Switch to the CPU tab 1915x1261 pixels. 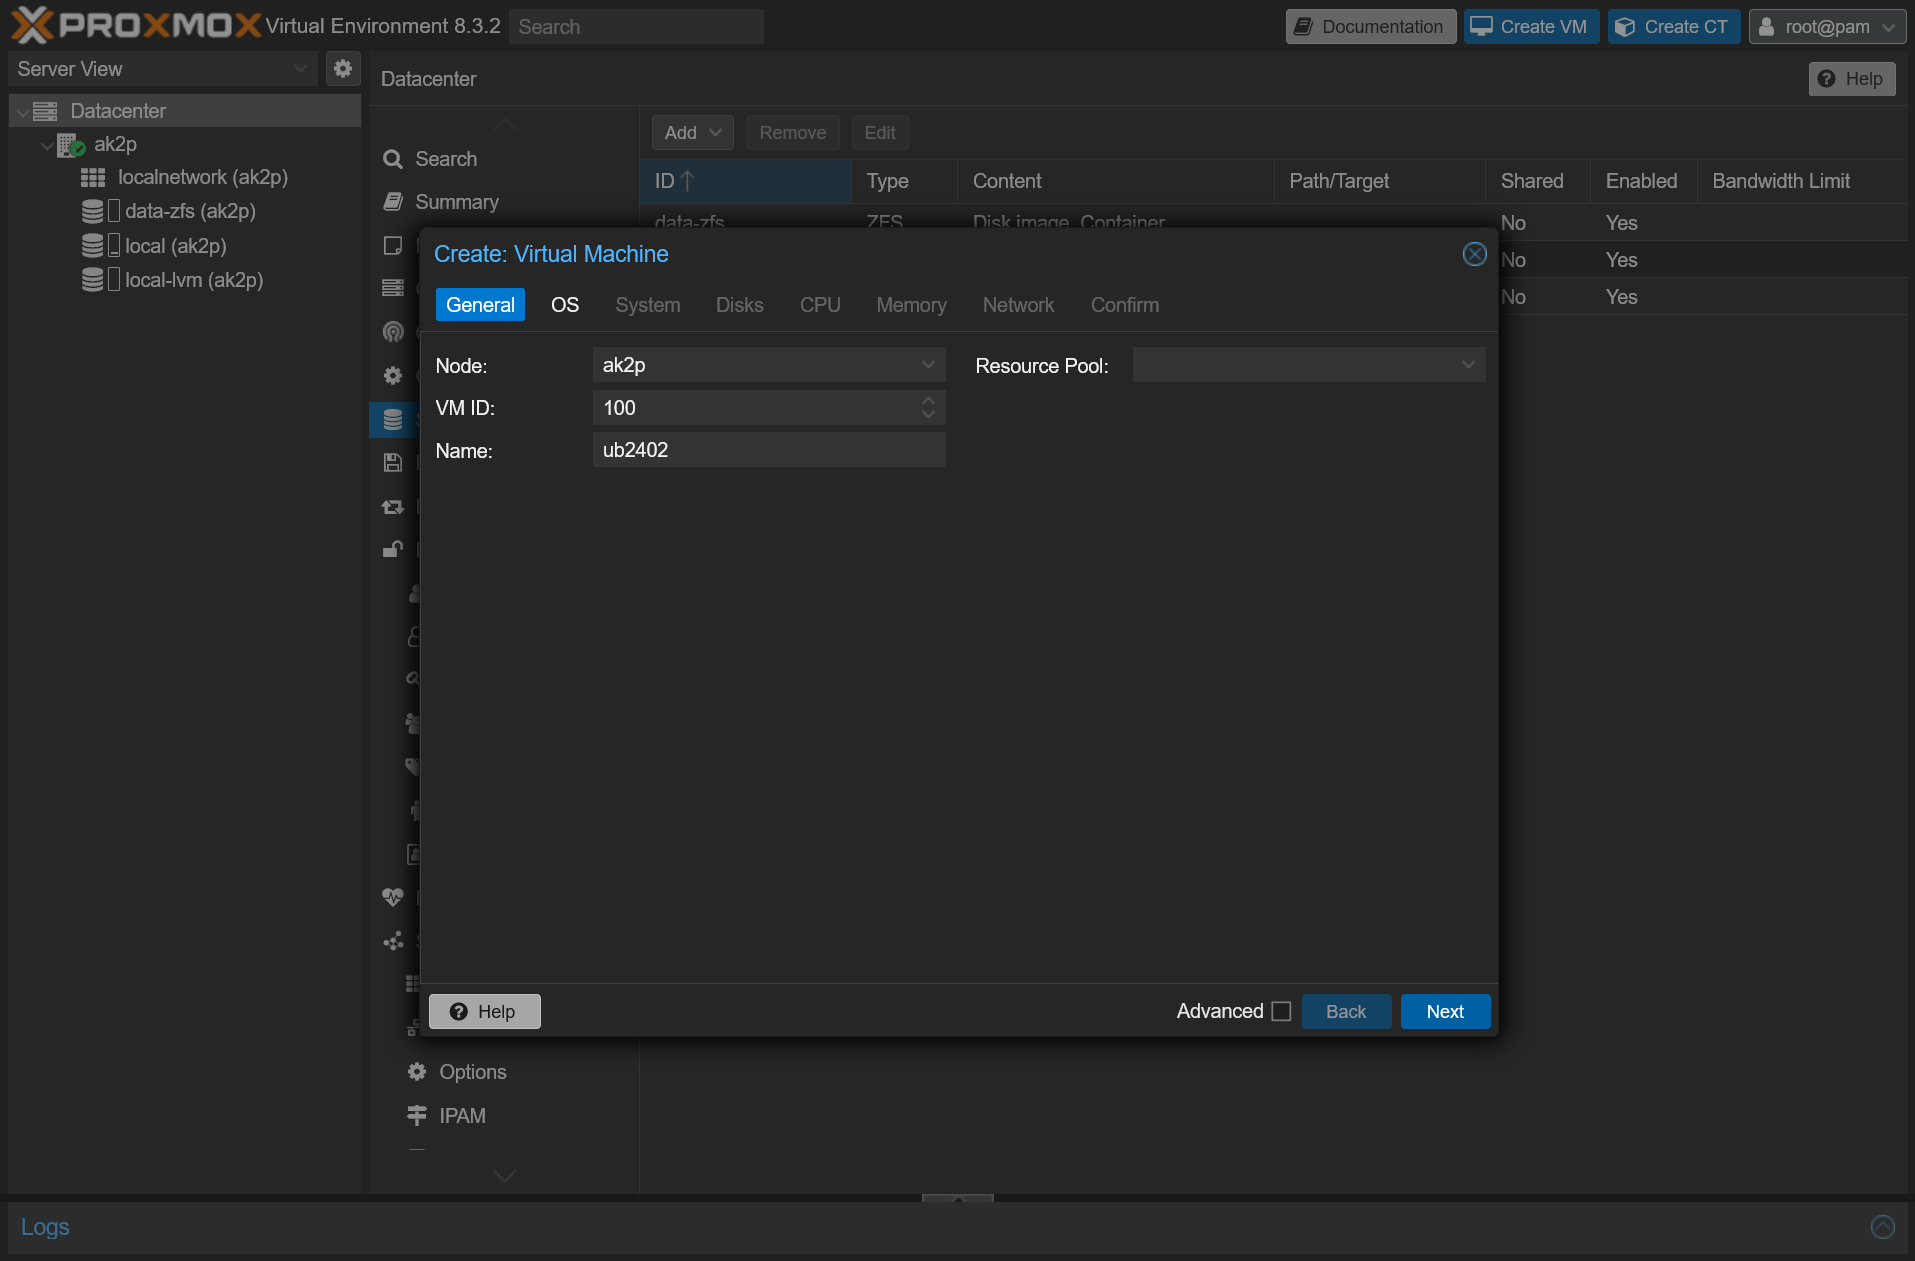coord(820,305)
